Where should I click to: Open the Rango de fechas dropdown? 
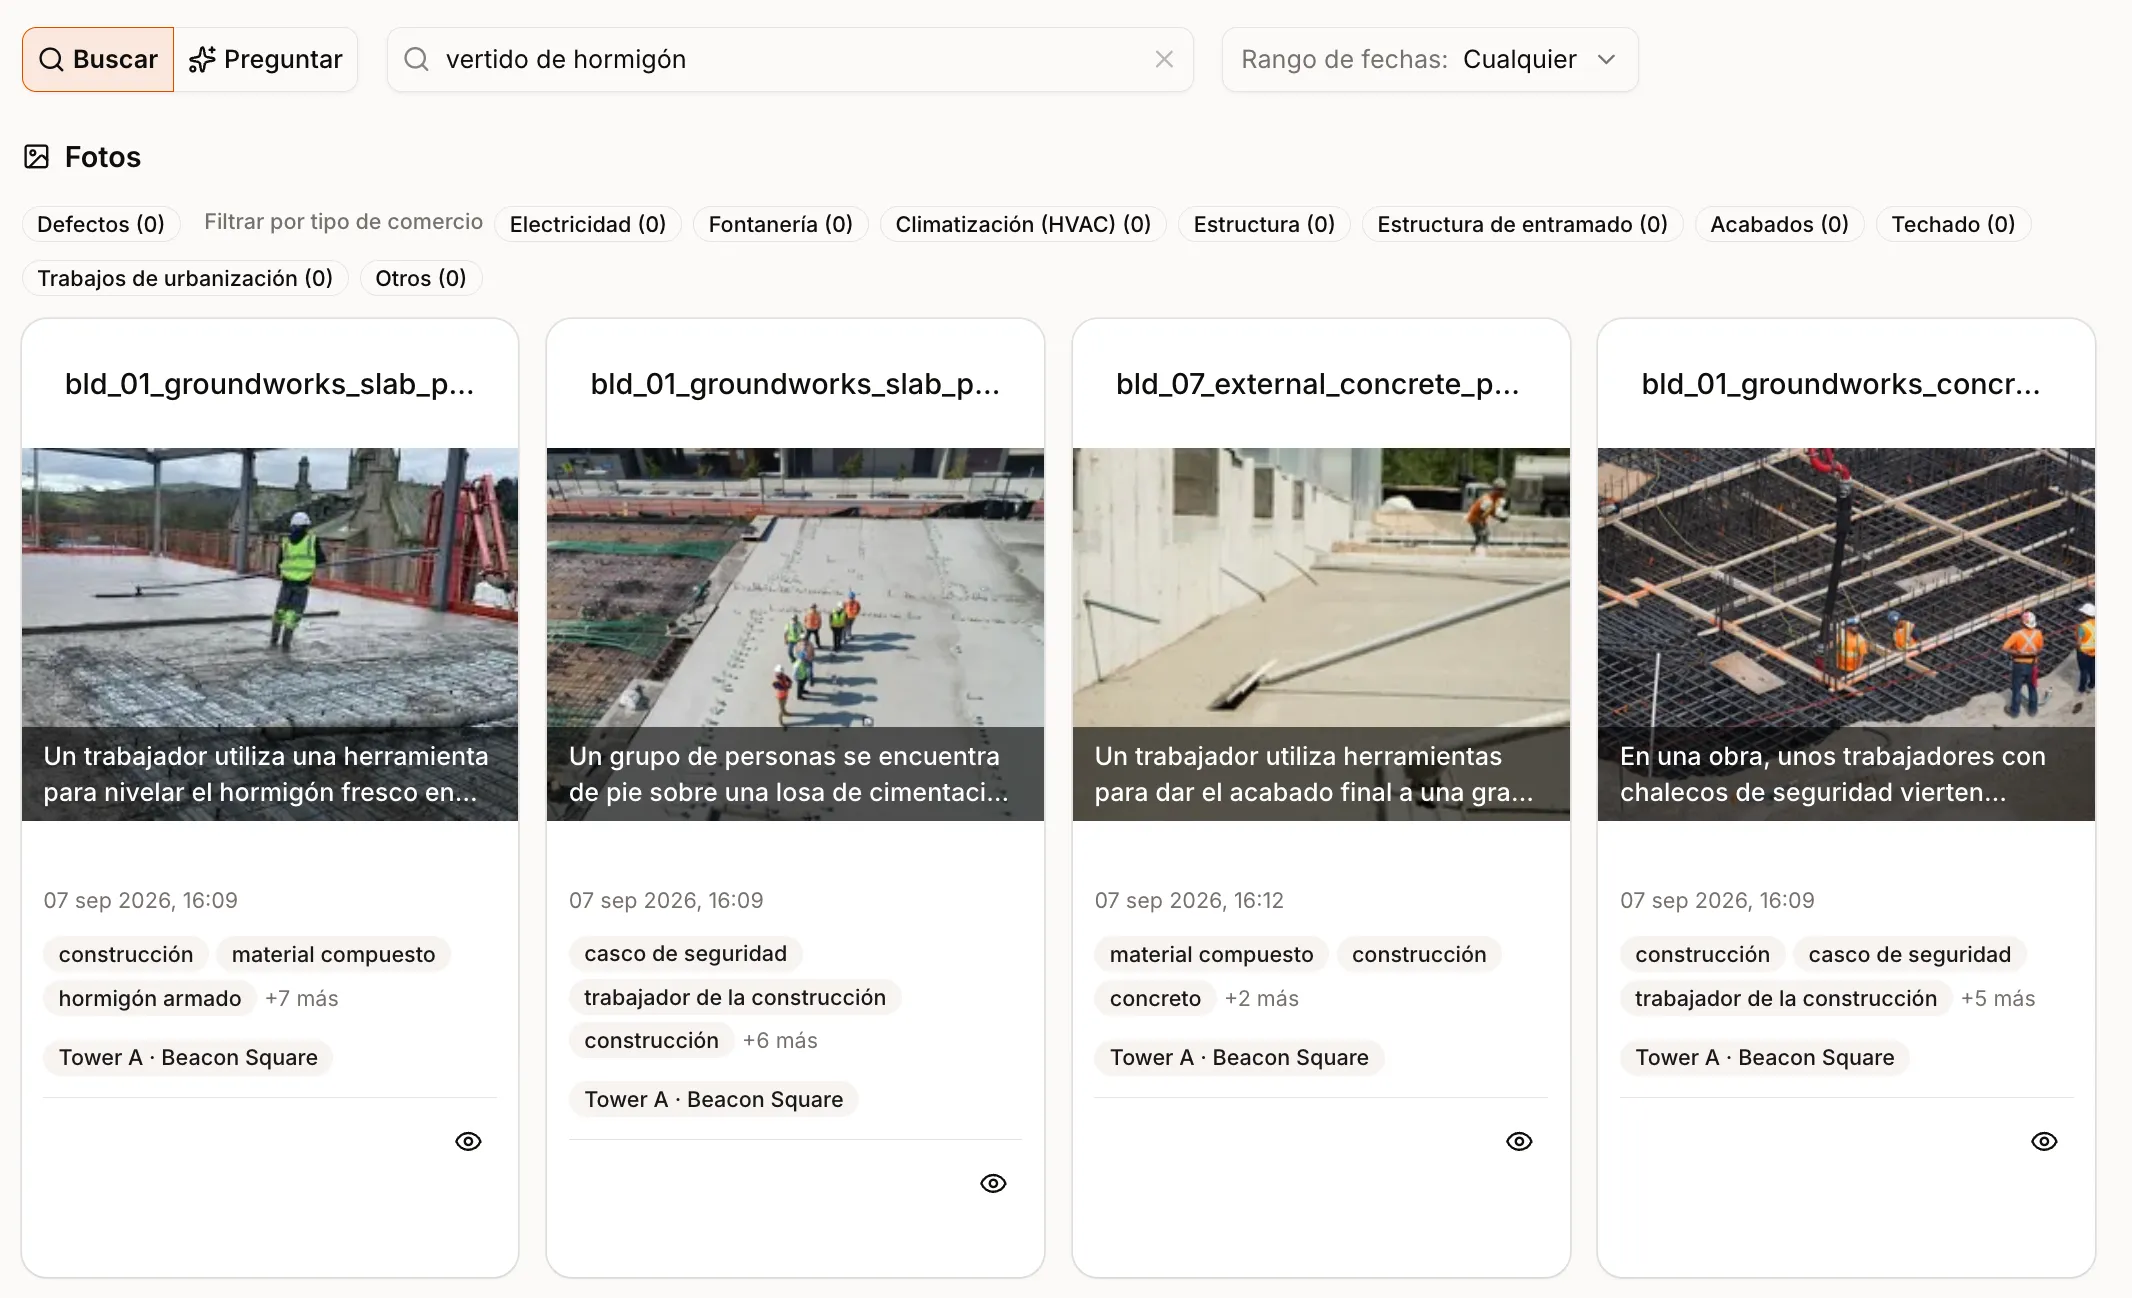1430,59
